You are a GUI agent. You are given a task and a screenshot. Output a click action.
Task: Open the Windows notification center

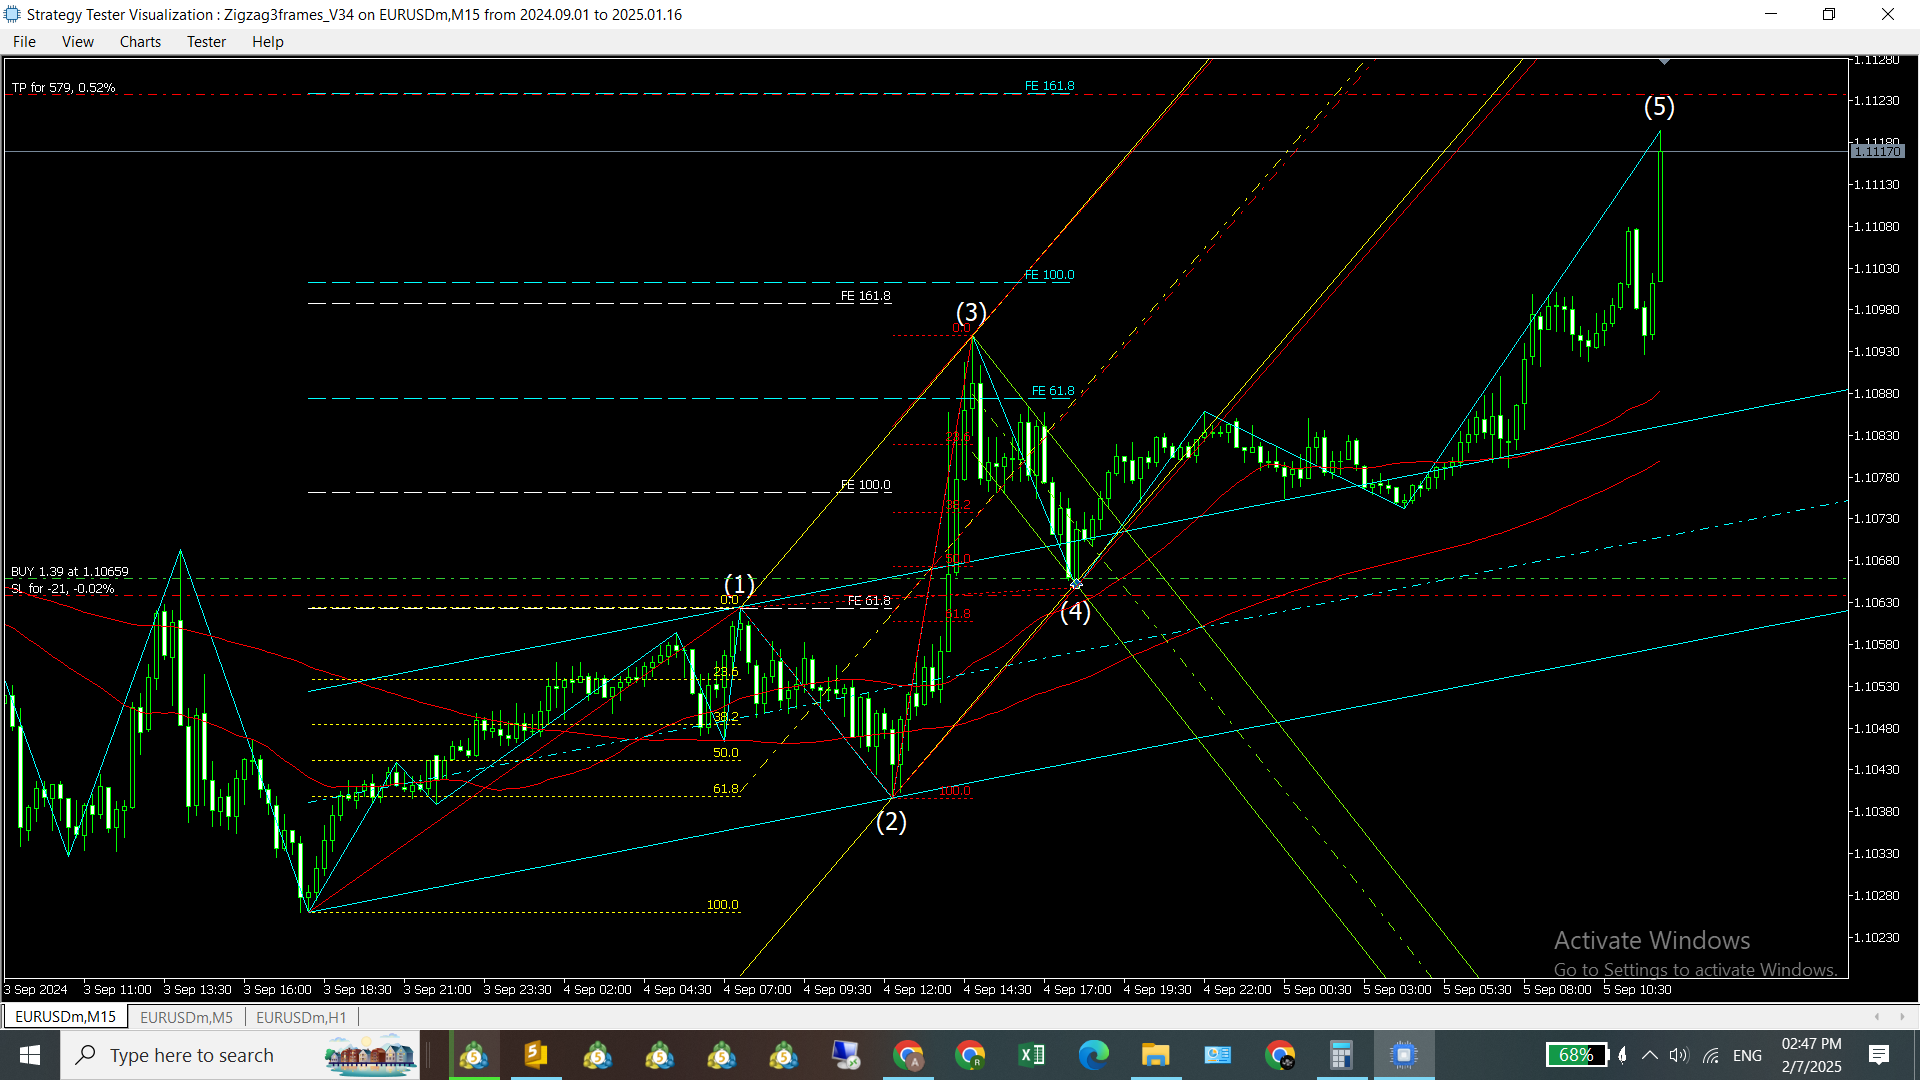coord(1879,1055)
